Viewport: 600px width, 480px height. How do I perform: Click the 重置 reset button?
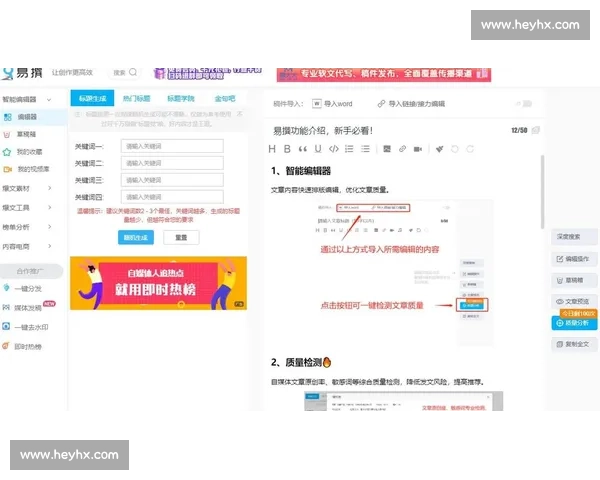coord(181,237)
